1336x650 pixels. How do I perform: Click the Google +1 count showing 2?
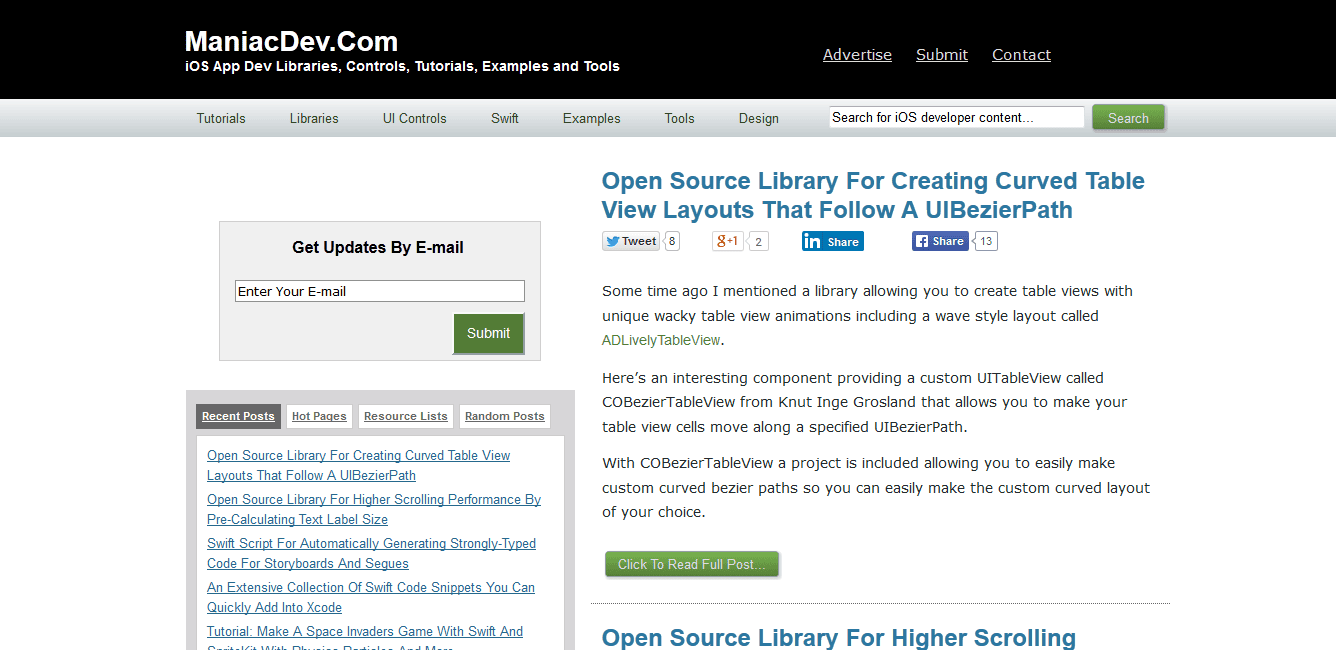tap(759, 241)
